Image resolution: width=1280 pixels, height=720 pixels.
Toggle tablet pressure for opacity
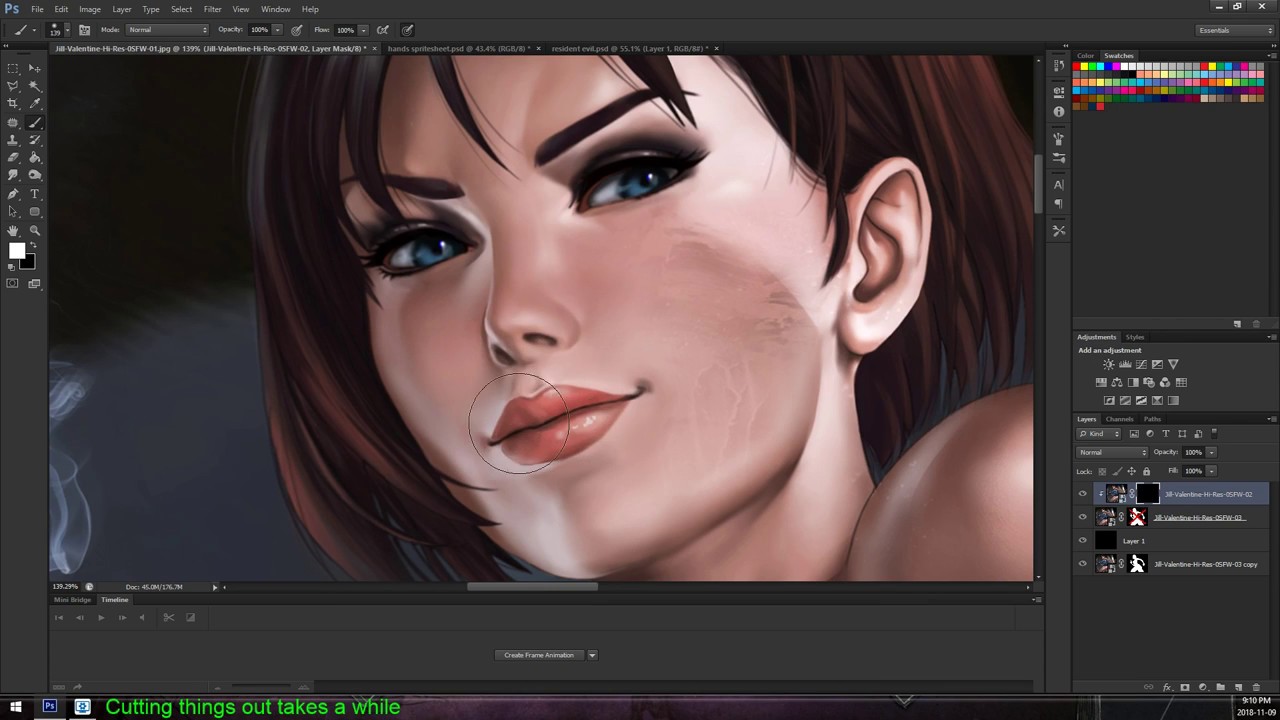(297, 30)
